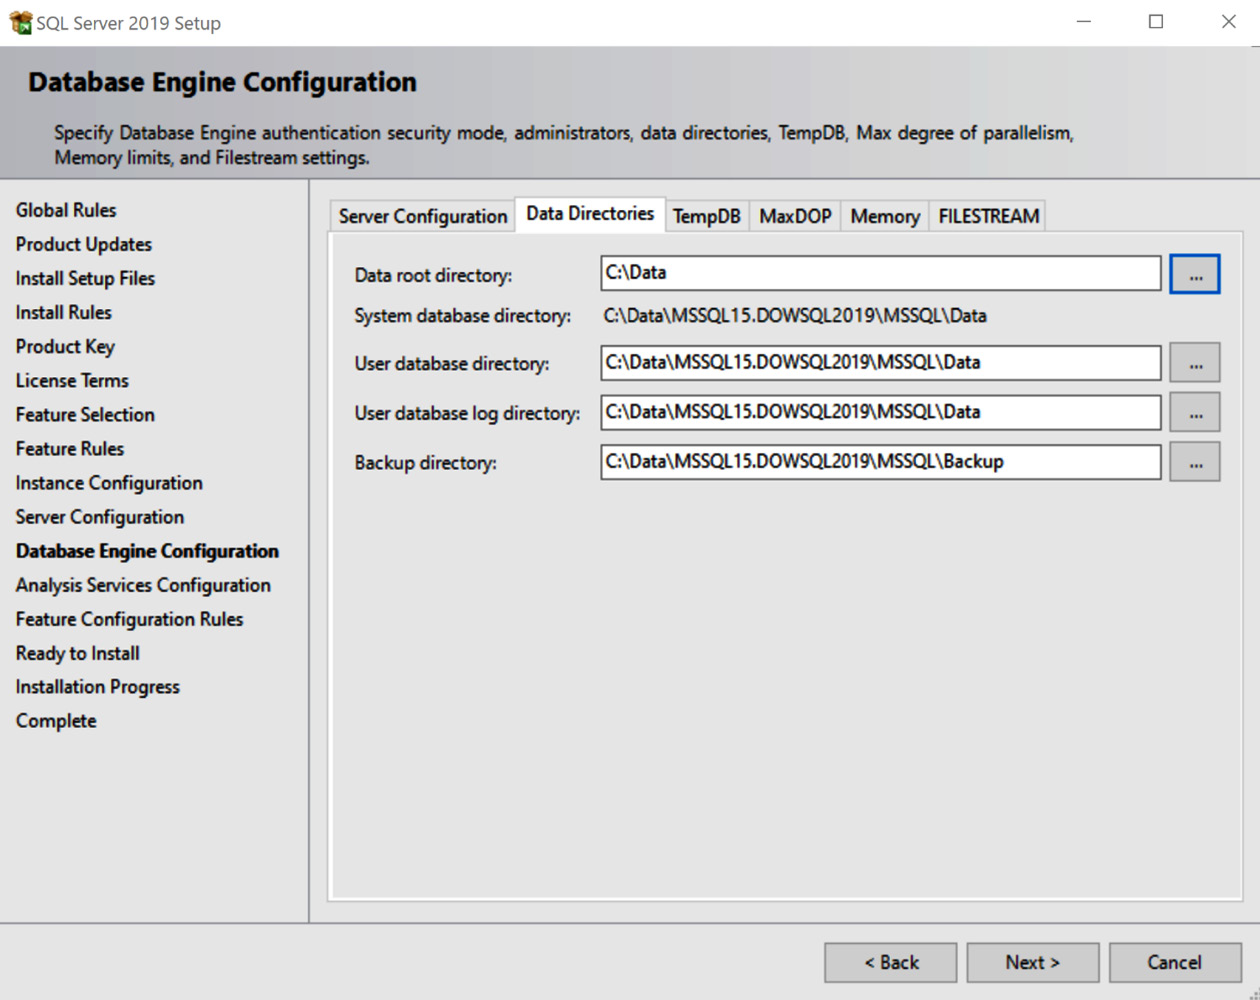
Task: Open folder browser for User database directory
Action: point(1195,362)
